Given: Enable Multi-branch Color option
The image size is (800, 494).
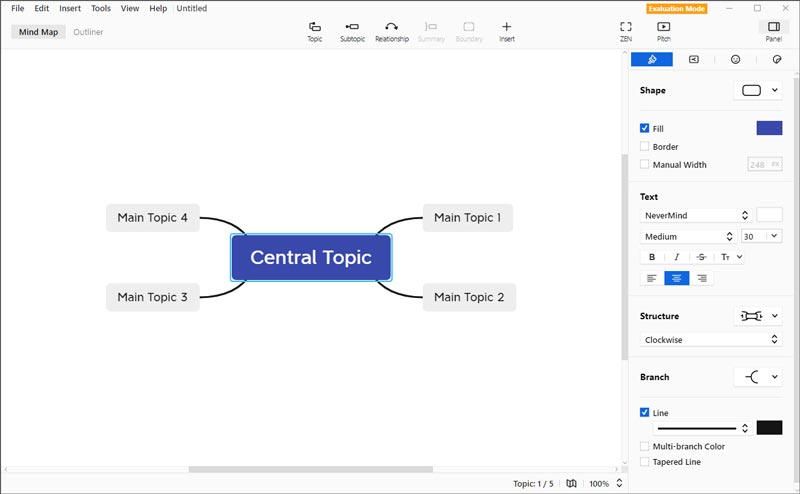Looking at the screenshot, I should 645,446.
